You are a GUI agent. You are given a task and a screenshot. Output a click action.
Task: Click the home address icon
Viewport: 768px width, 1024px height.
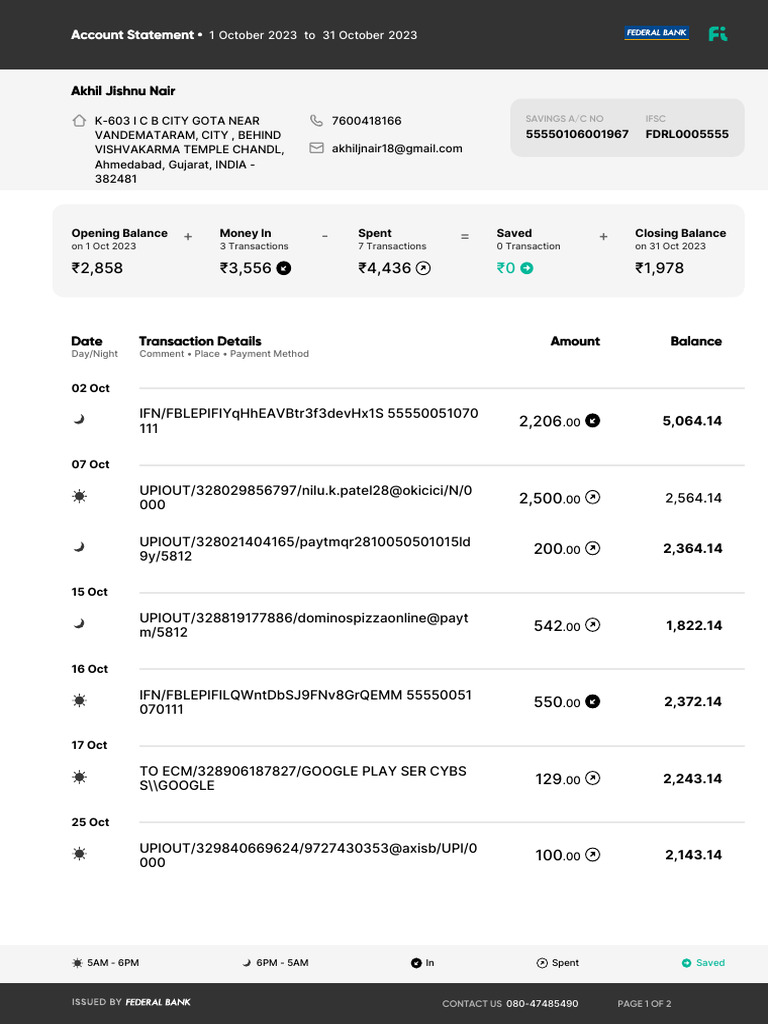(79, 121)
